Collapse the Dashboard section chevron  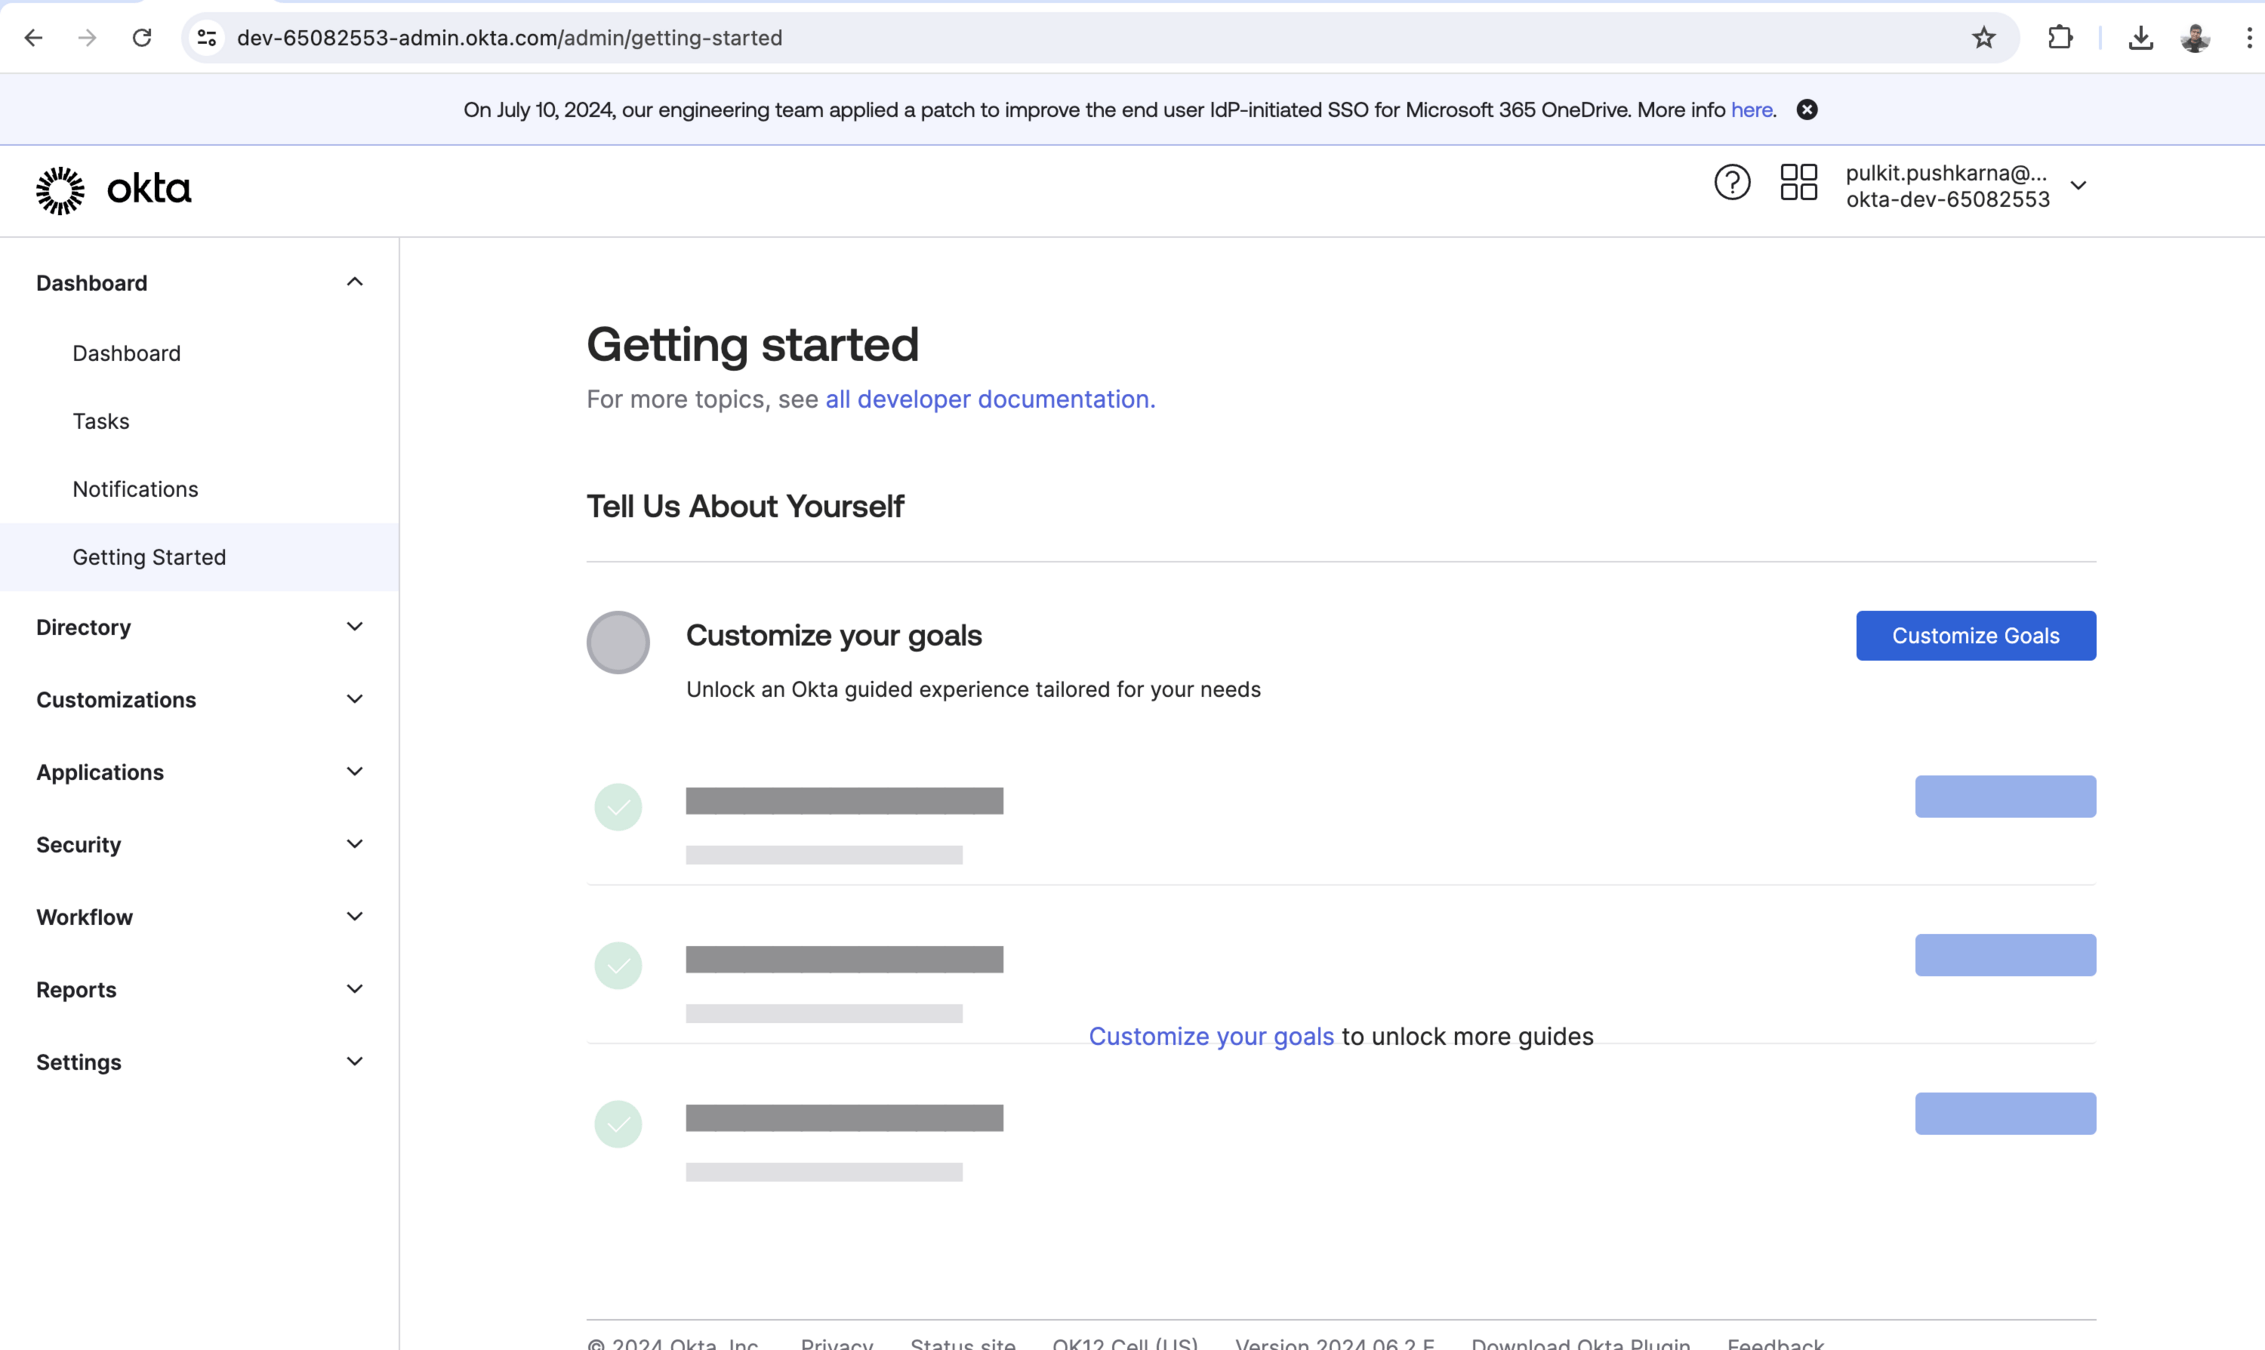(x=354, y=283)
